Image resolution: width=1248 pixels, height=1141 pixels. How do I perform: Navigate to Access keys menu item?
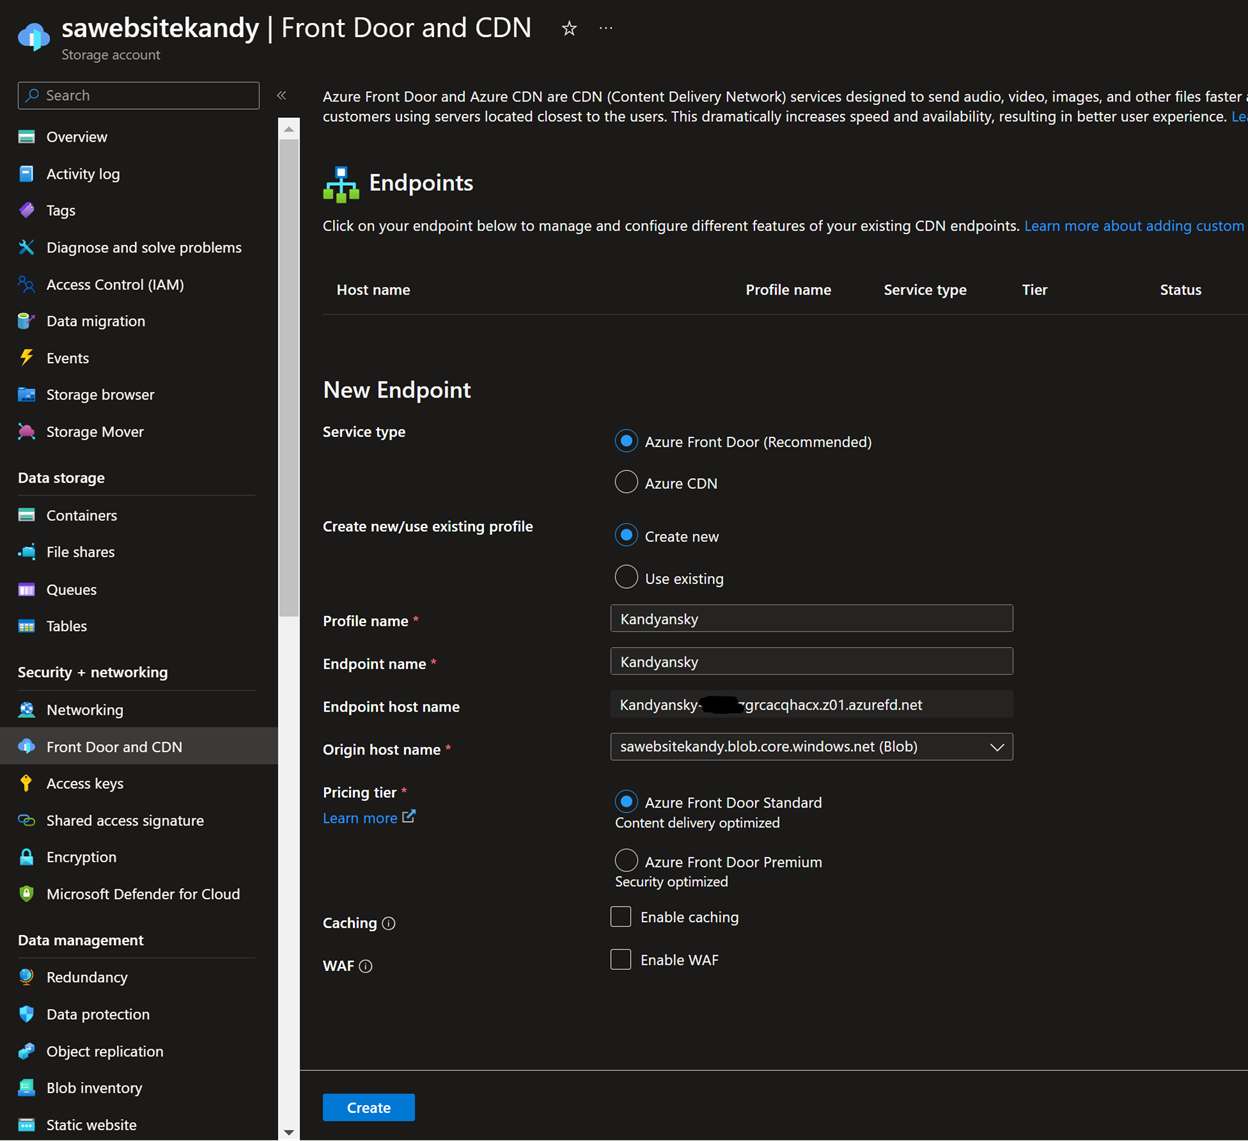point(139,783)
